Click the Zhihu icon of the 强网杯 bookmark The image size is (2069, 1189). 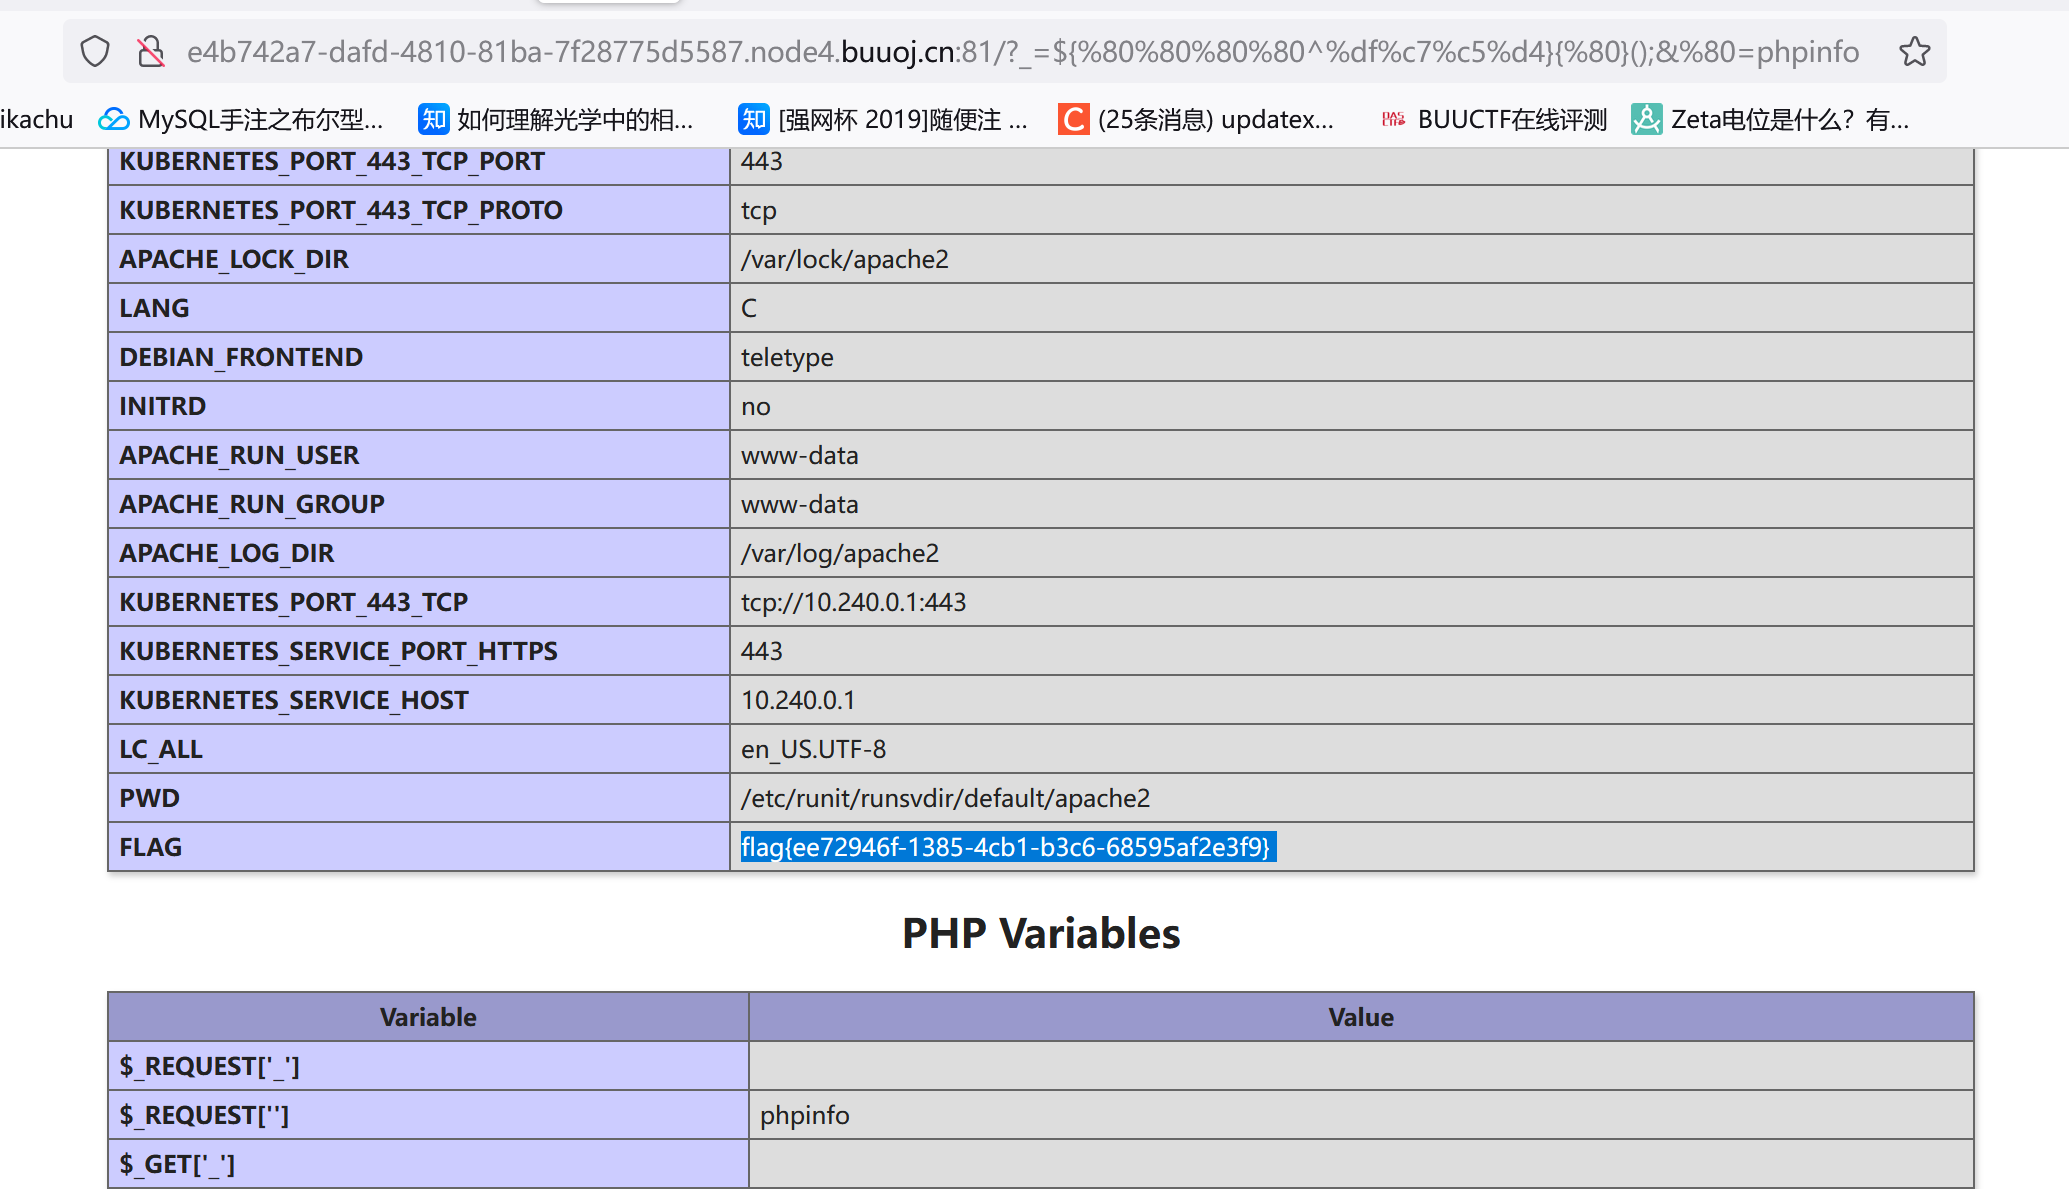(753, 120)
